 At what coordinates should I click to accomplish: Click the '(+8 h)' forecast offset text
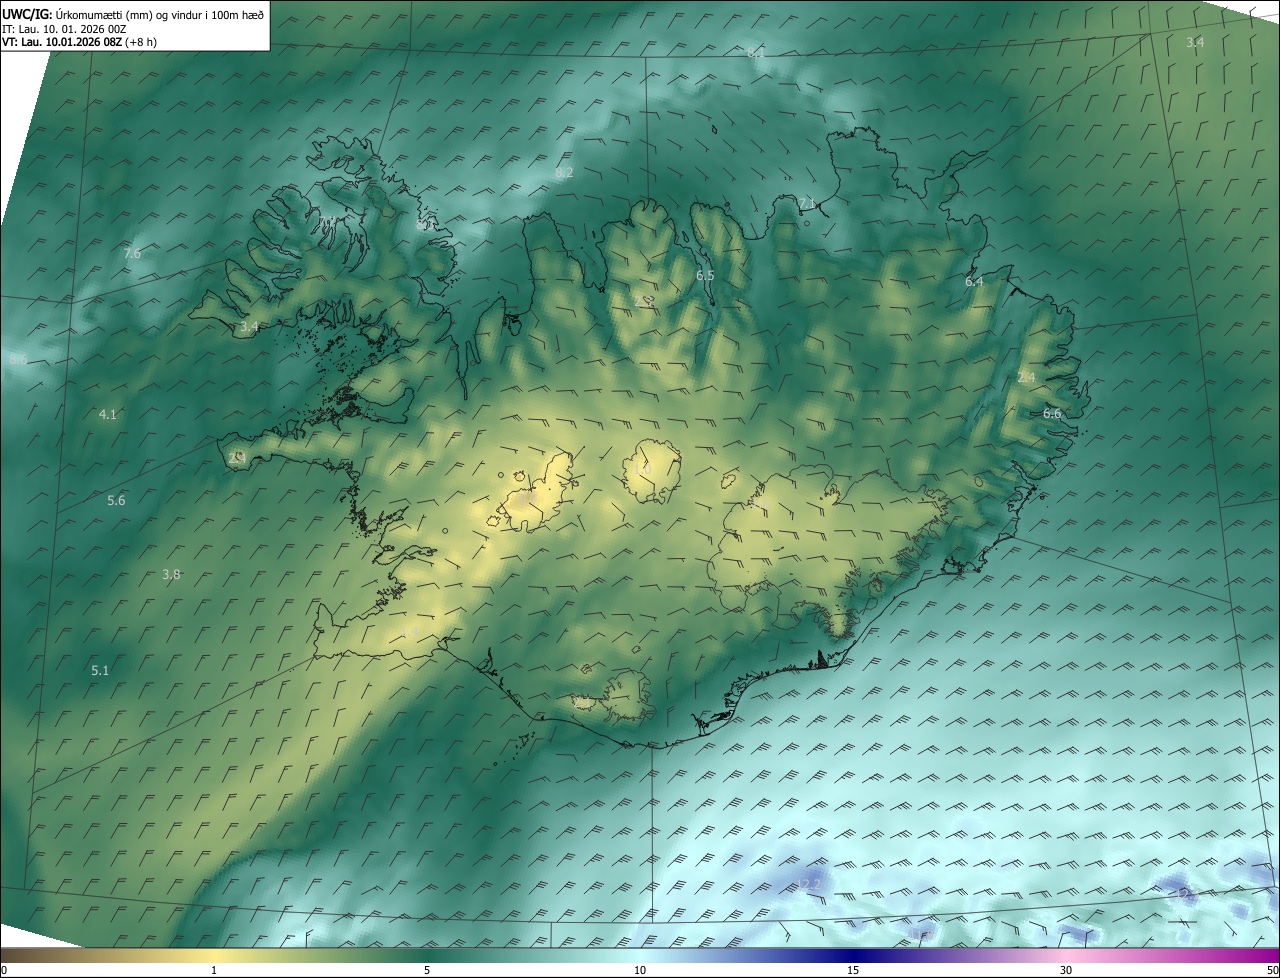(x=142, y=42)
